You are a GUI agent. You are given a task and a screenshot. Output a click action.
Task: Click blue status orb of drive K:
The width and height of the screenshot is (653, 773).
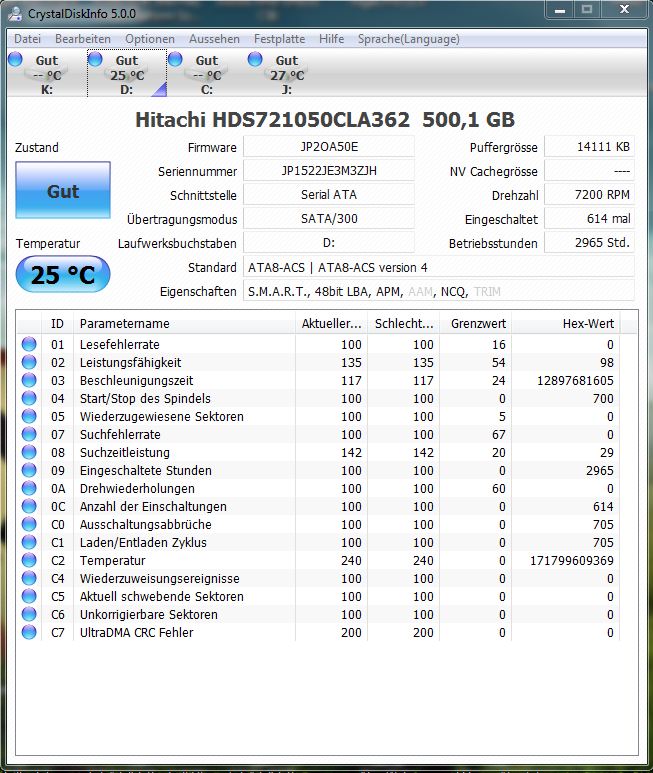(x=15, y=59)
